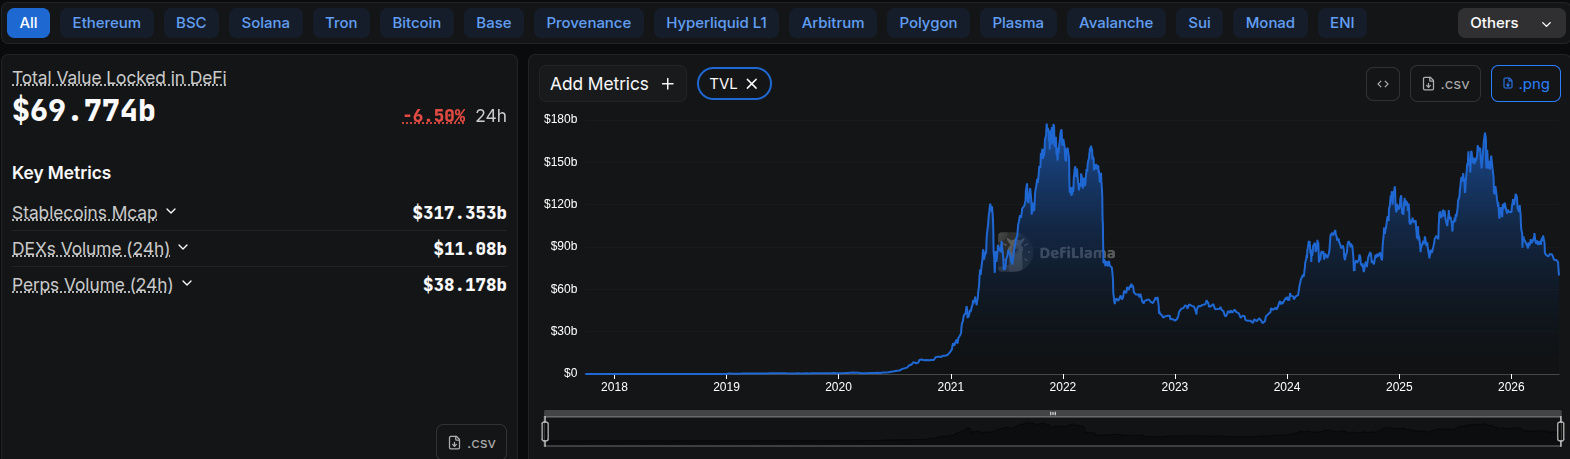Choose the Avalanche chain tab
The image size is (1570, 459).
coord(1116,23)
